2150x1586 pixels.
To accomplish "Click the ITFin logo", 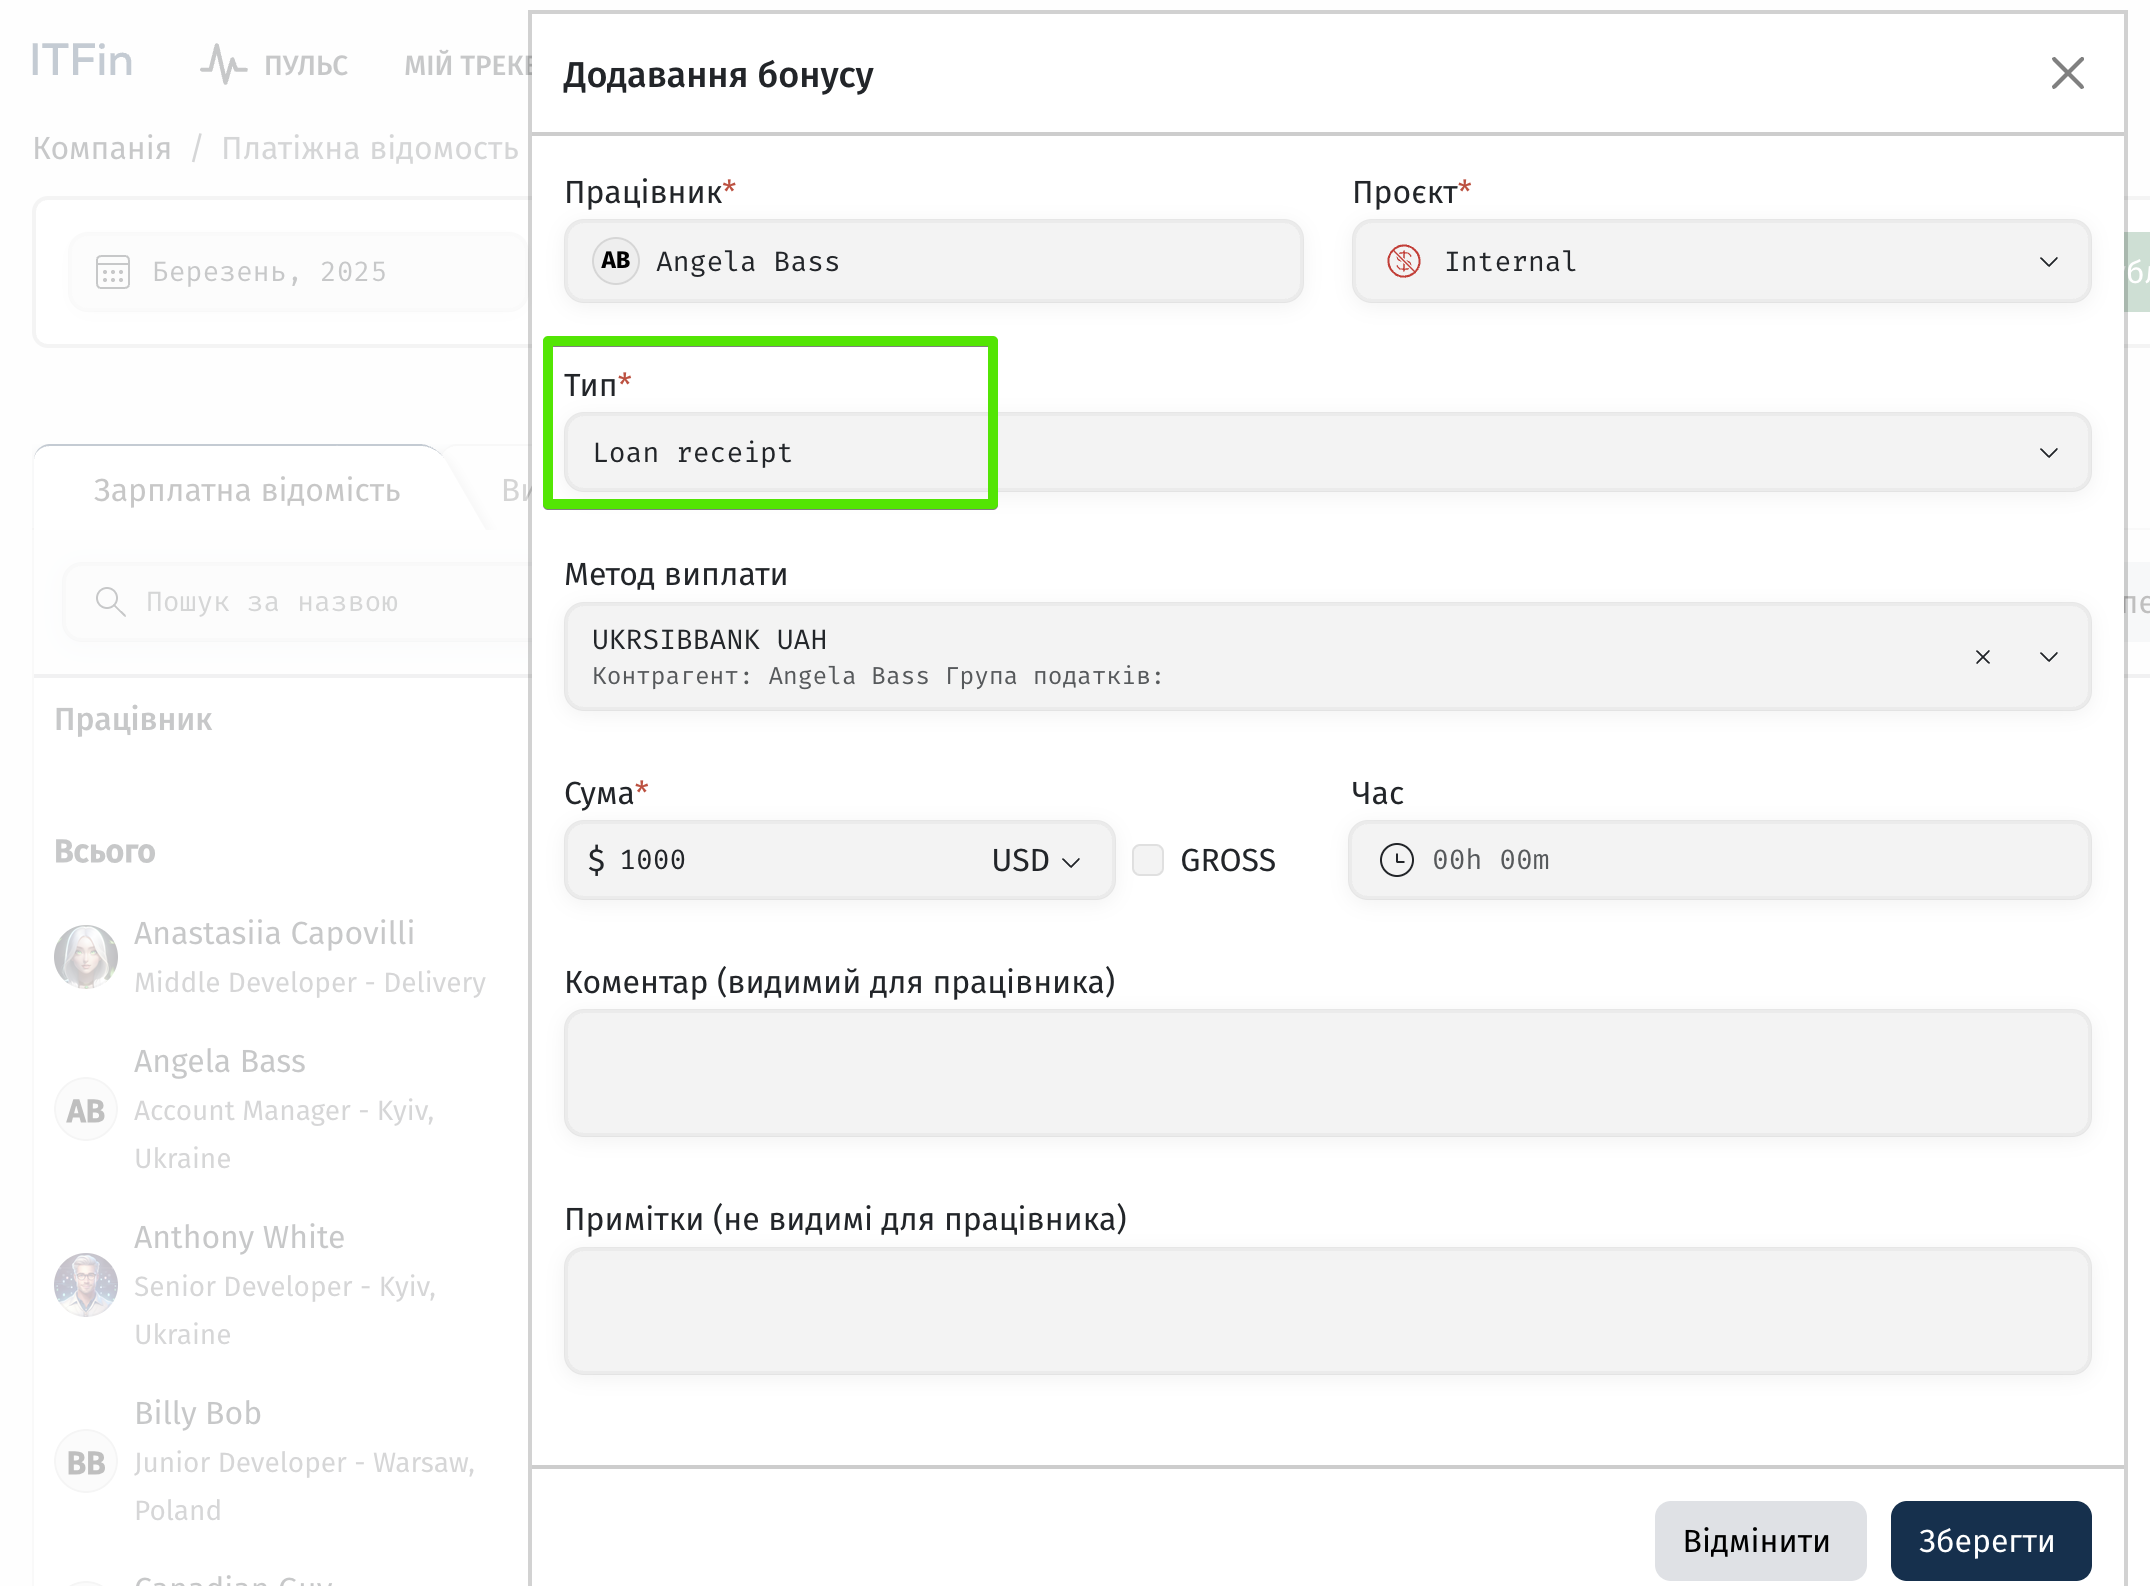I will click(x=81, y=61).
